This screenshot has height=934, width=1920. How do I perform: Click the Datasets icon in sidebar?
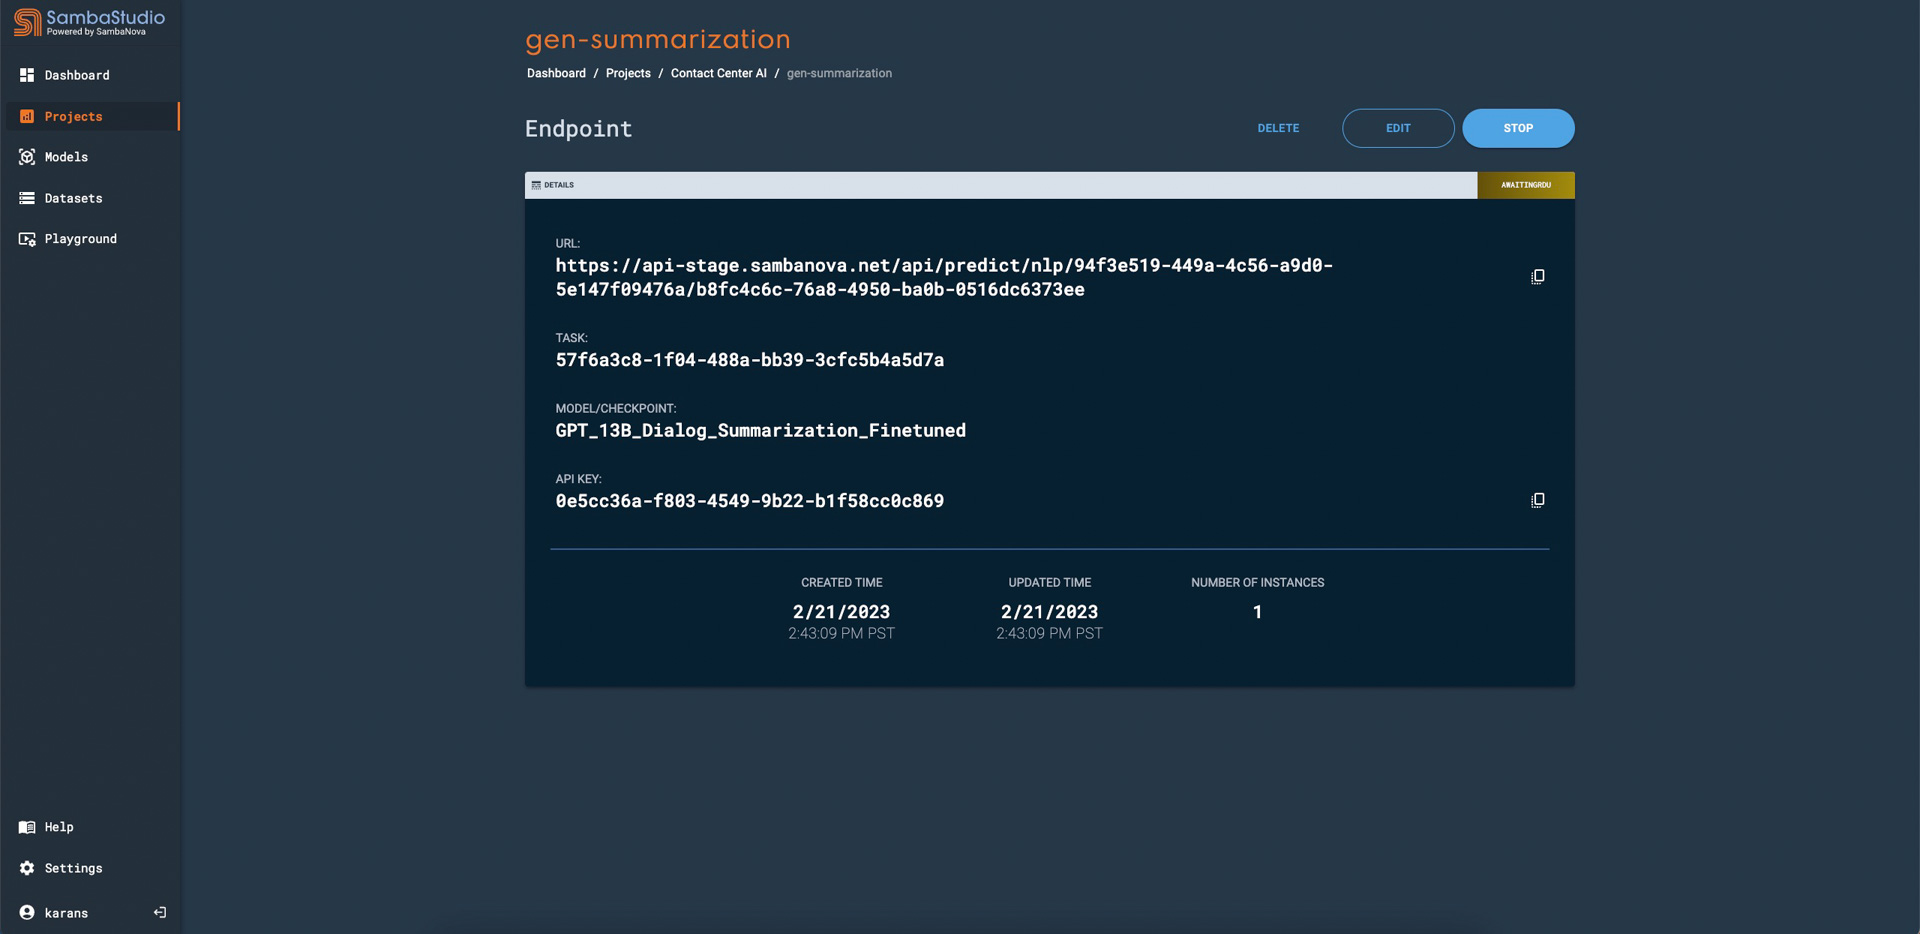(x=27, y=198)
